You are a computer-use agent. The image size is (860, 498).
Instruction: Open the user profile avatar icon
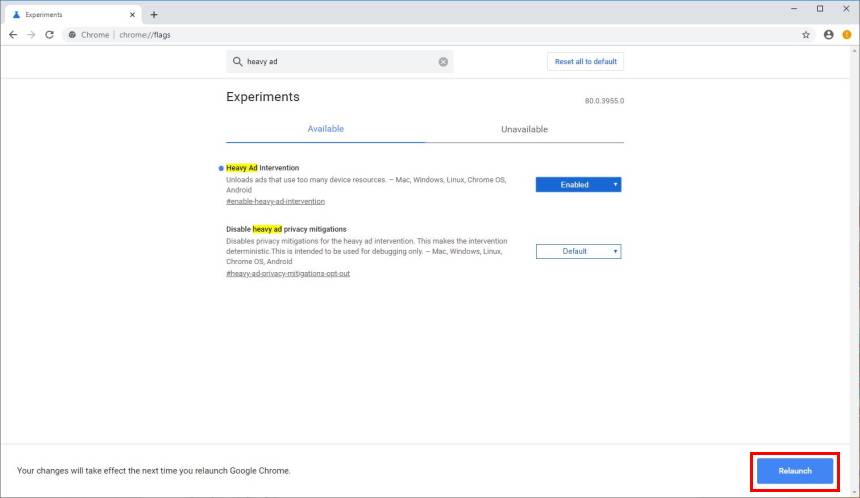coord(828,35)
